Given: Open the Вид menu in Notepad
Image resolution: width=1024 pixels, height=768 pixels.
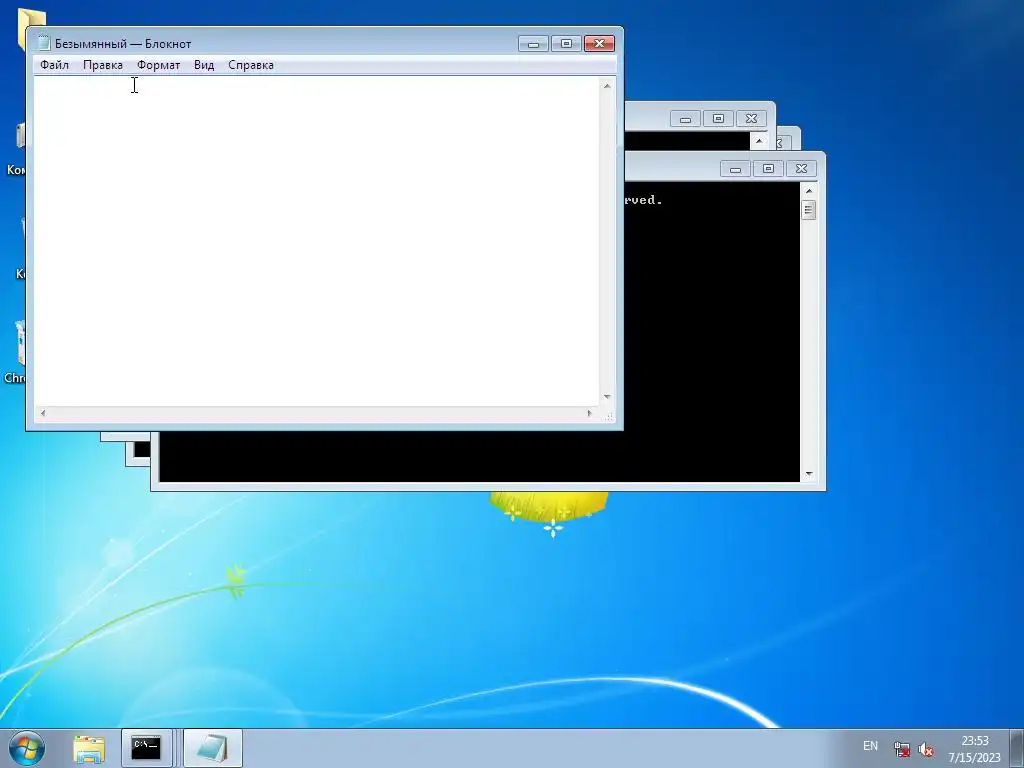Looking at the screenshot, I should (x=204, y=65).
